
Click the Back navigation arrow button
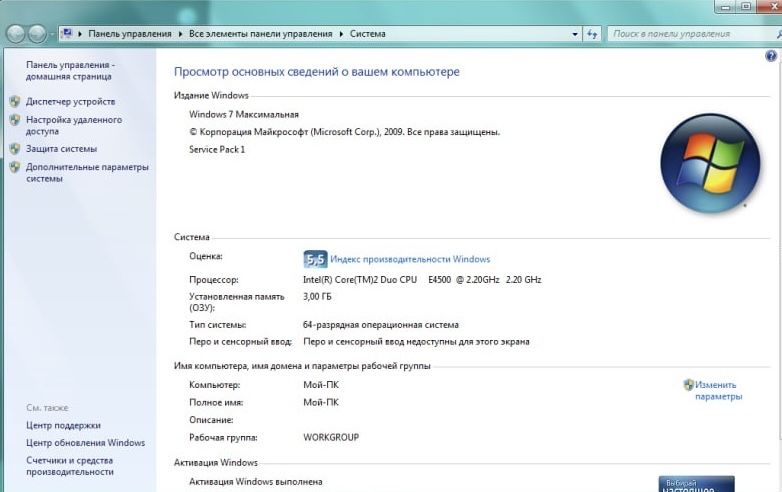point(15,34)
